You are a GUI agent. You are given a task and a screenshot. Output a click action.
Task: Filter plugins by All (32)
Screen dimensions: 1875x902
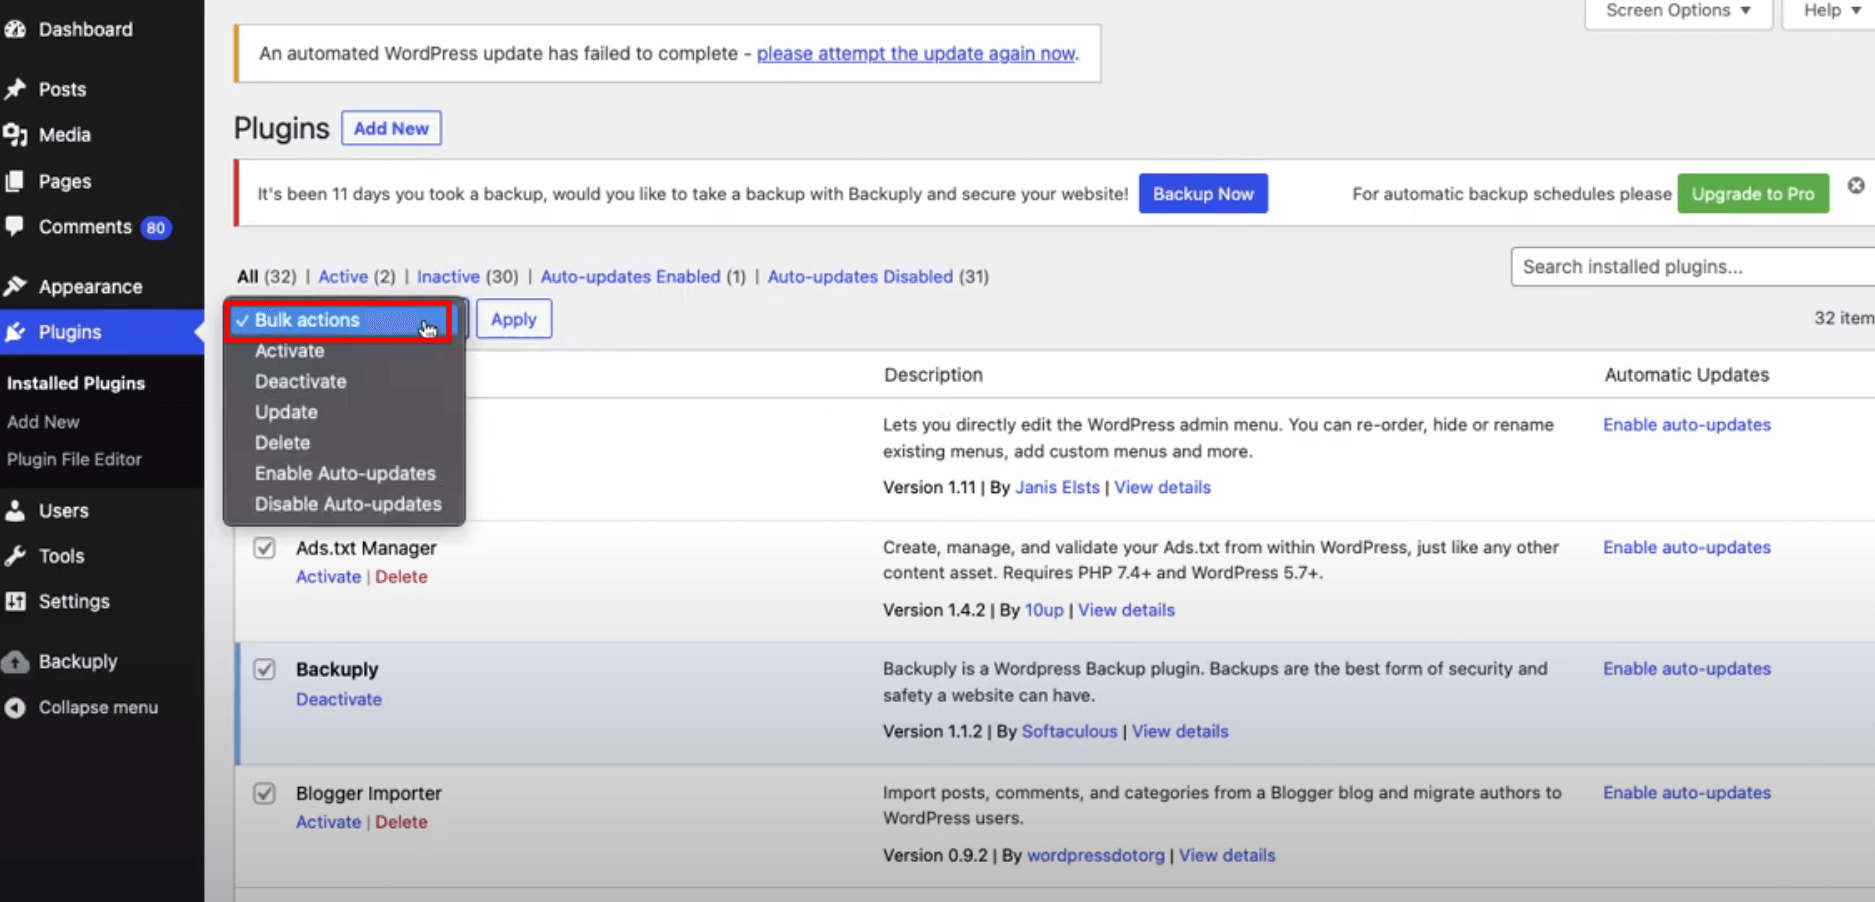pos(266,276)
